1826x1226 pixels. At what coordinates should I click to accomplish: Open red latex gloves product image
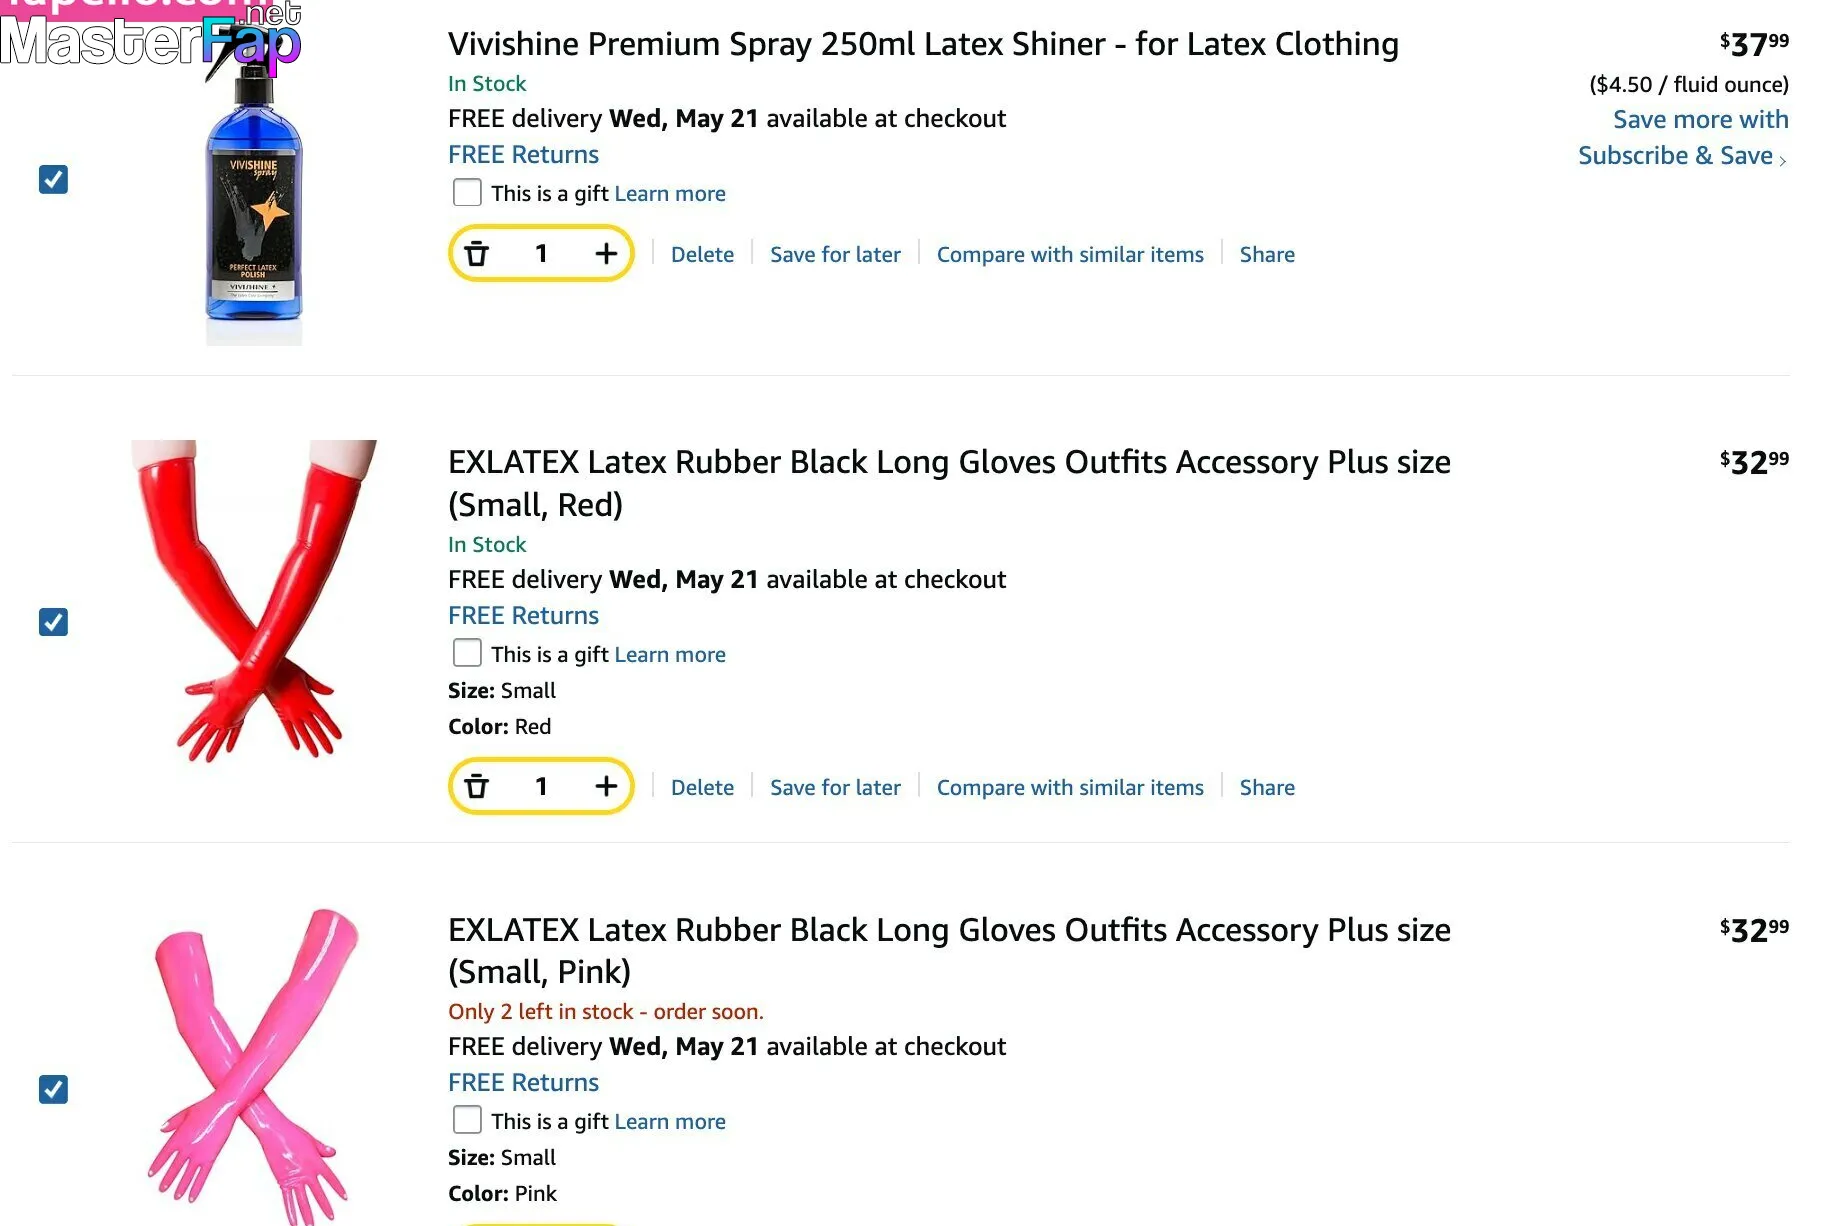pos(254,600)
